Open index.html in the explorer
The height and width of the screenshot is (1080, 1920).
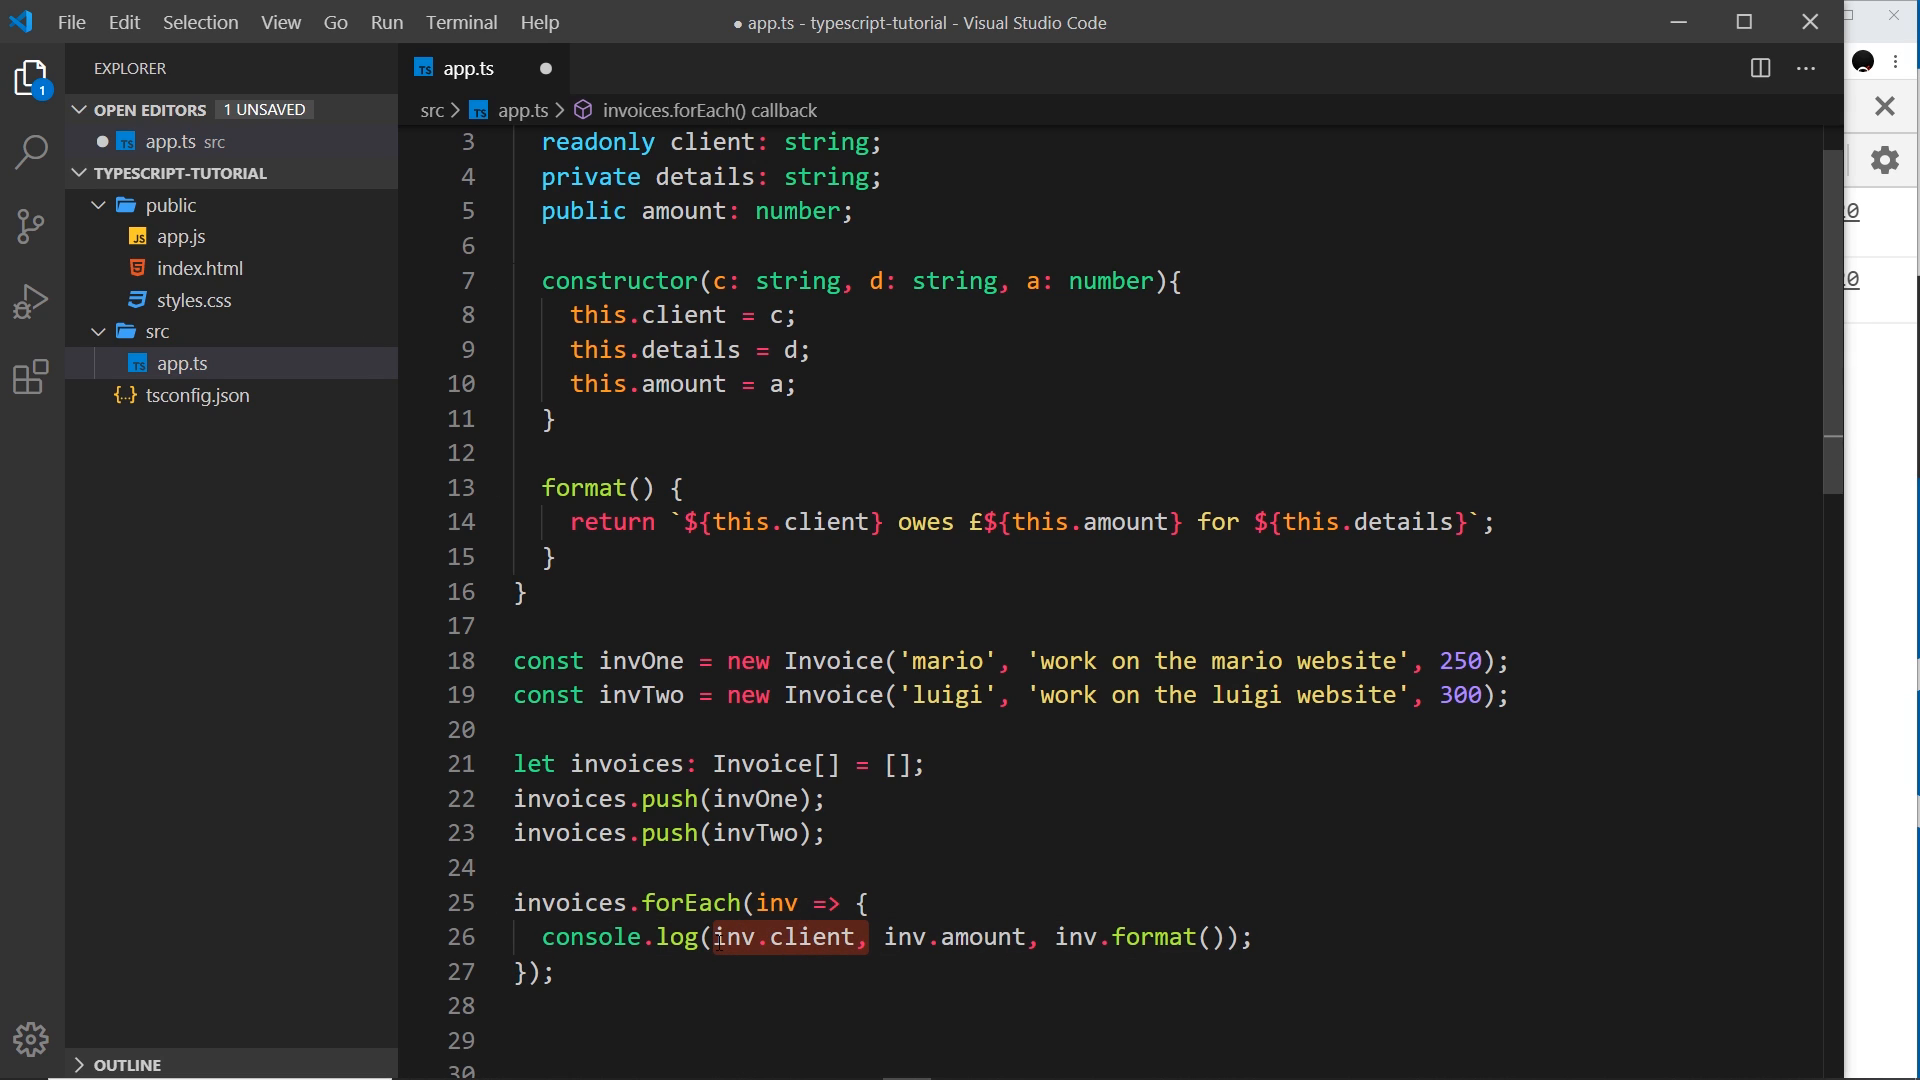(200, 269)
